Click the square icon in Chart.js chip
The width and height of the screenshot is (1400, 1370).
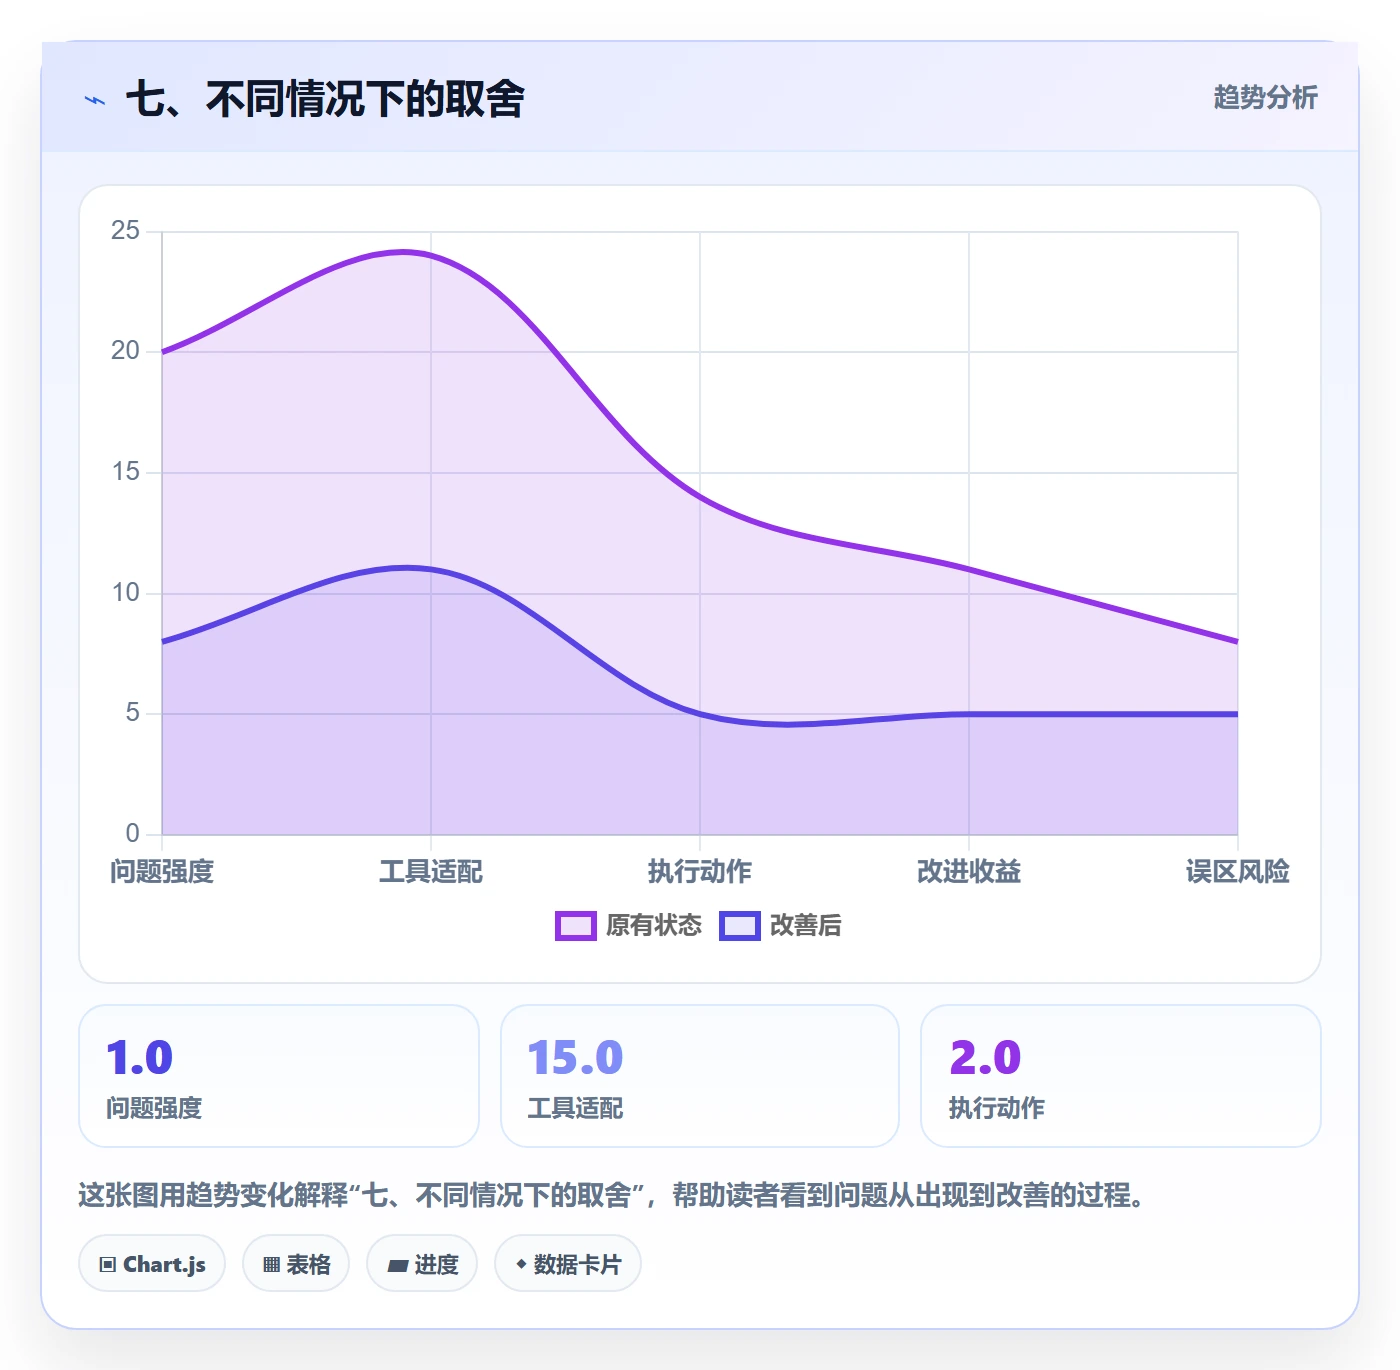pyautogui.click(x=108, y=1265)
